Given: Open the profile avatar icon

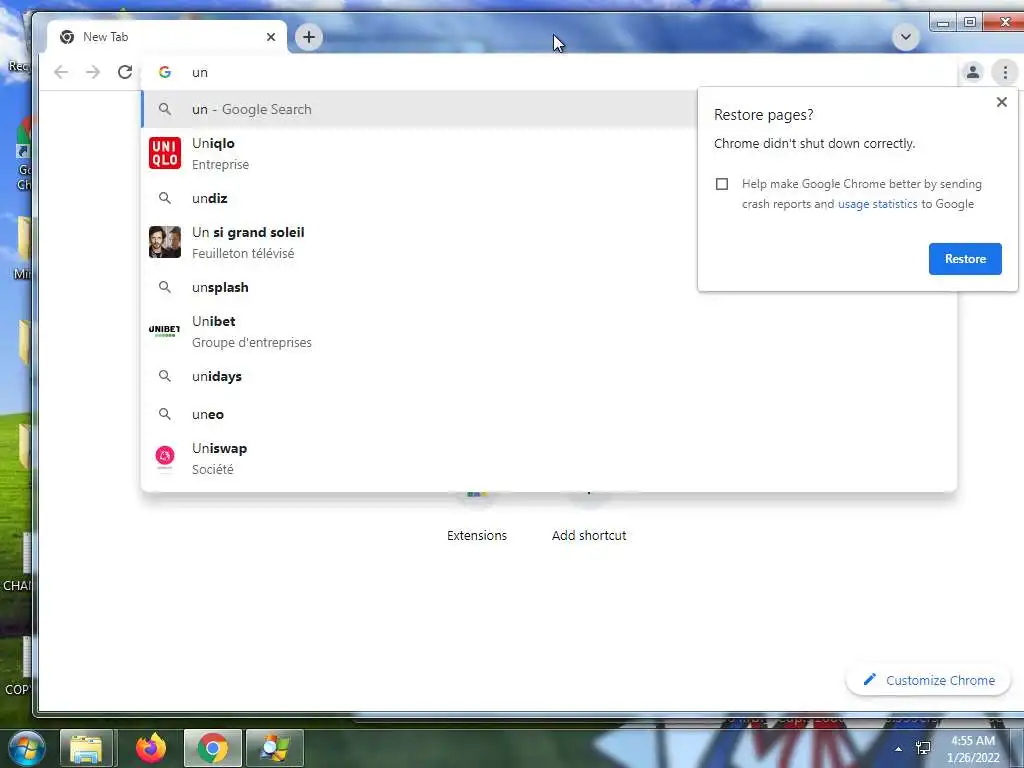Looking at the screenshot, I should click(972, 72).
